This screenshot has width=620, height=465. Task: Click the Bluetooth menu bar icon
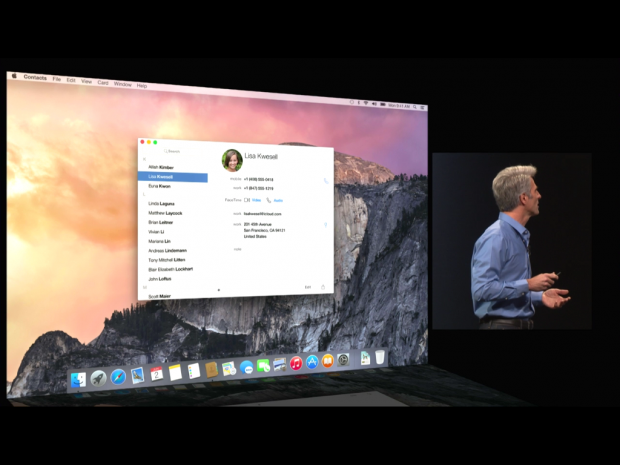pos(359,103)
